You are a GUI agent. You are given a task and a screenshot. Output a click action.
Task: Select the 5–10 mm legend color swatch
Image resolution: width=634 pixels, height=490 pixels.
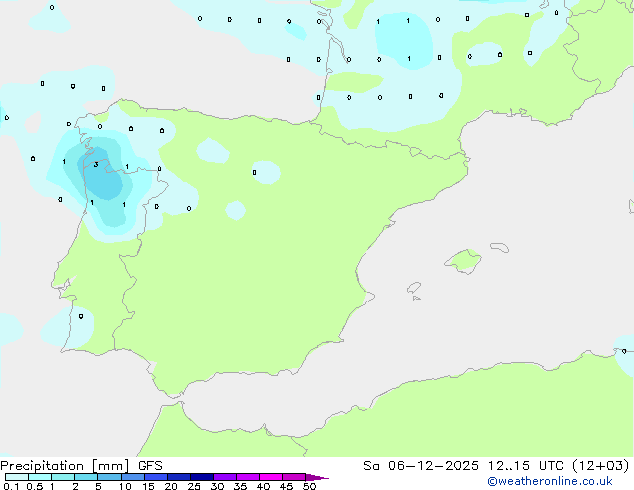coord(109,477)
